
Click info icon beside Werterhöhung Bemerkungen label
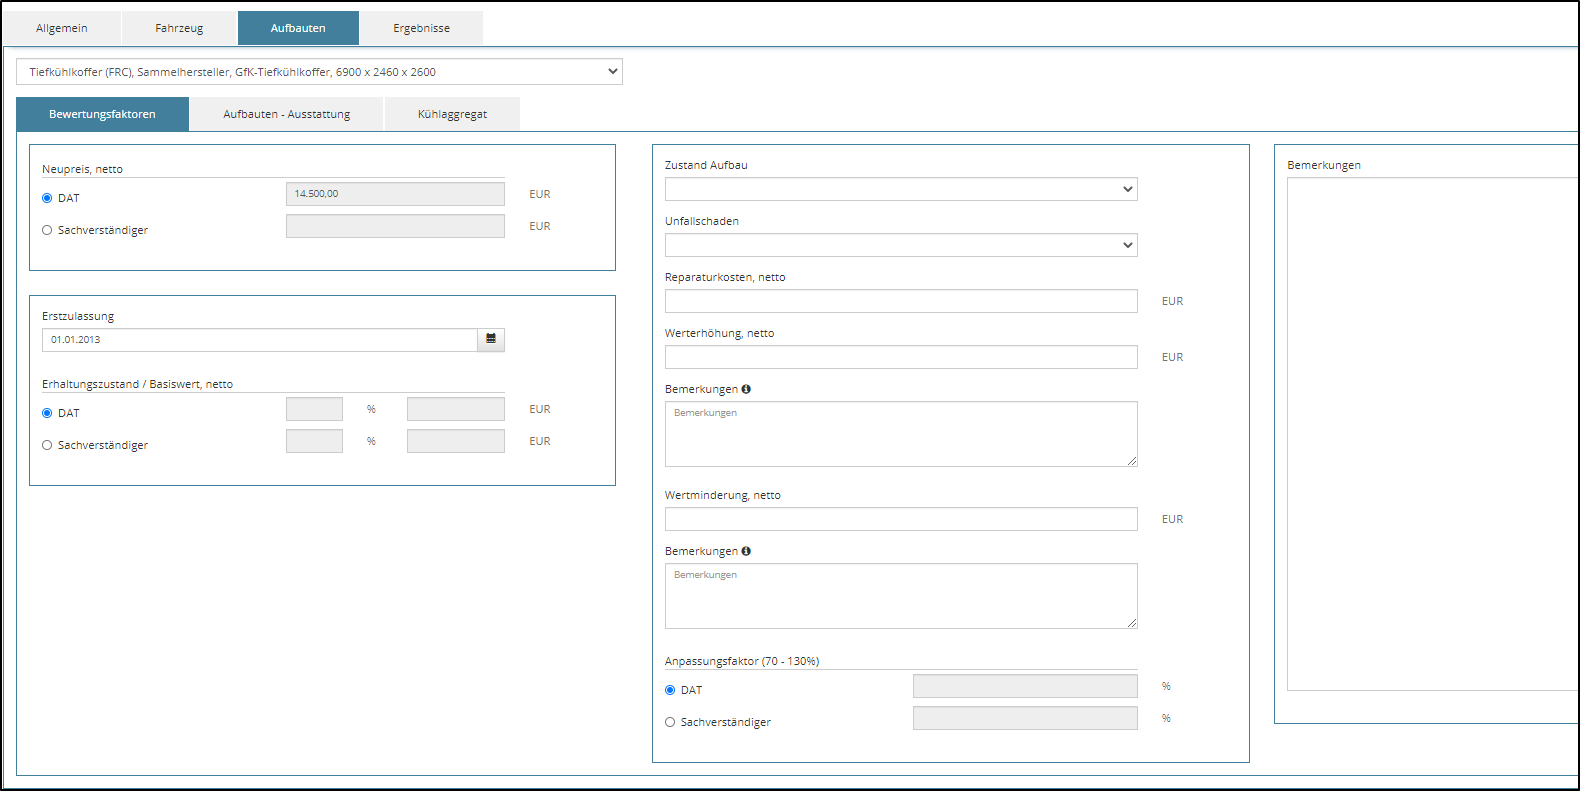tap(746, 389)
